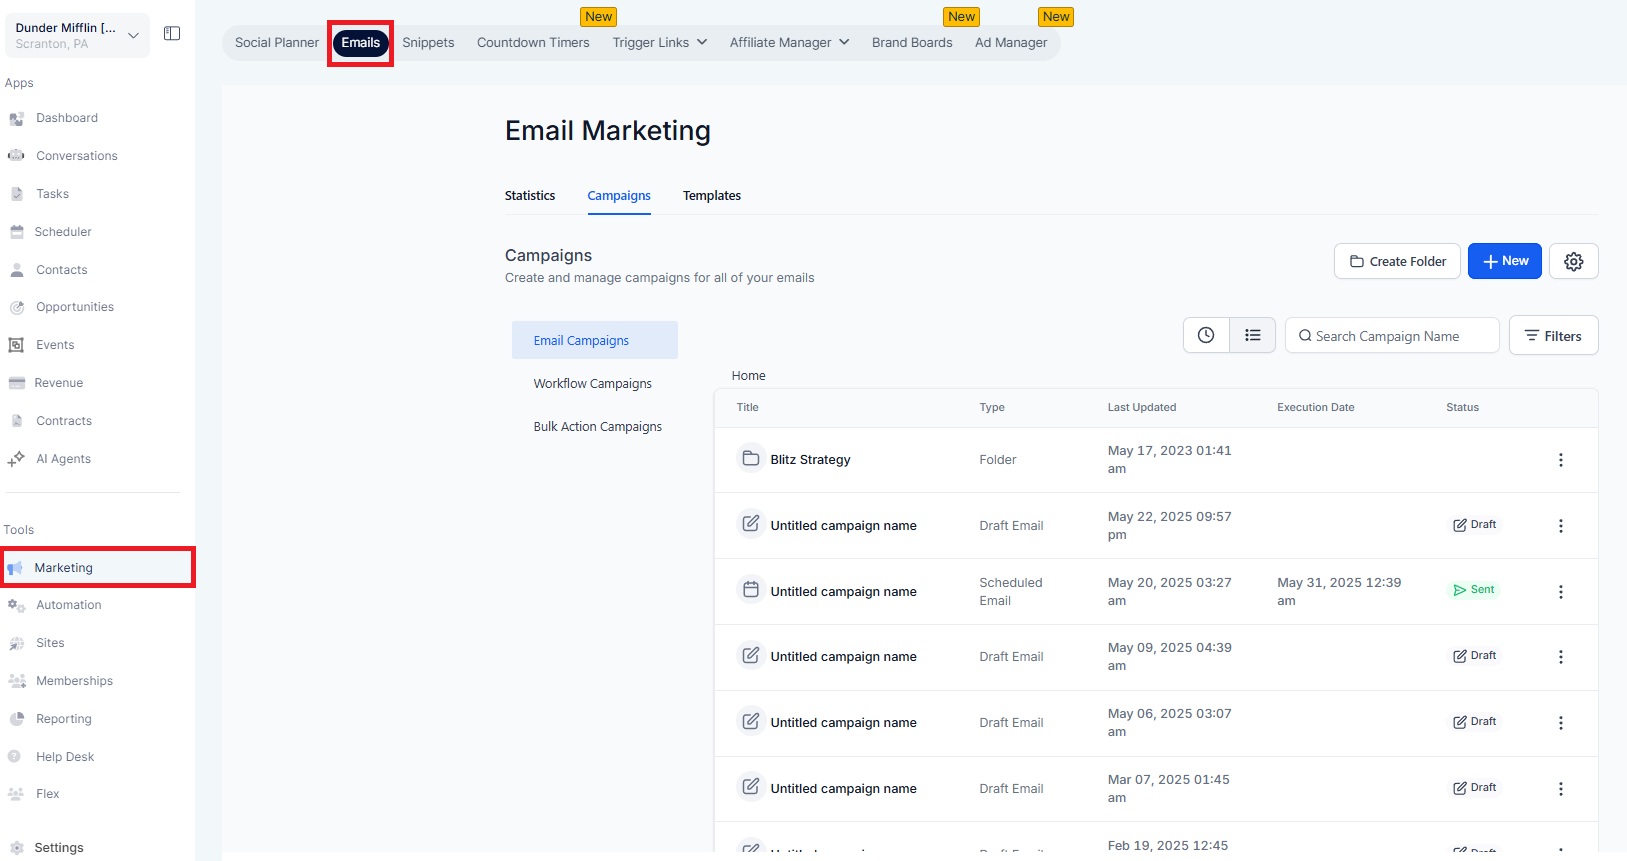1627x861 pixels.
Task: Open Settings in the sidebar
Action: pyautogui.click(x=59, y=848)
